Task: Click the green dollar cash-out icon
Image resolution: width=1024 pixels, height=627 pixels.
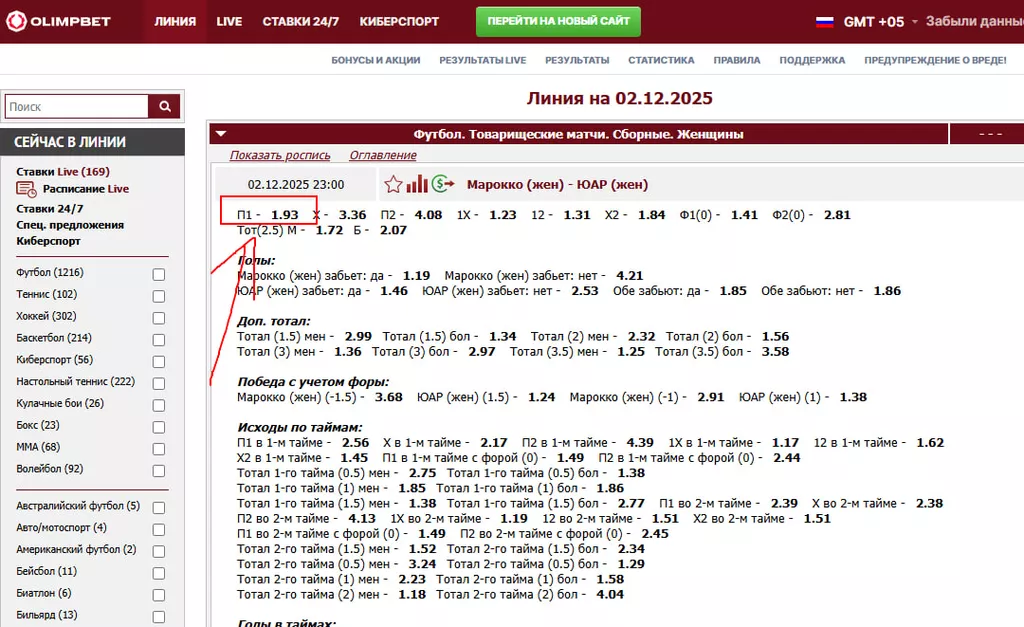Action: pos(443,185)
